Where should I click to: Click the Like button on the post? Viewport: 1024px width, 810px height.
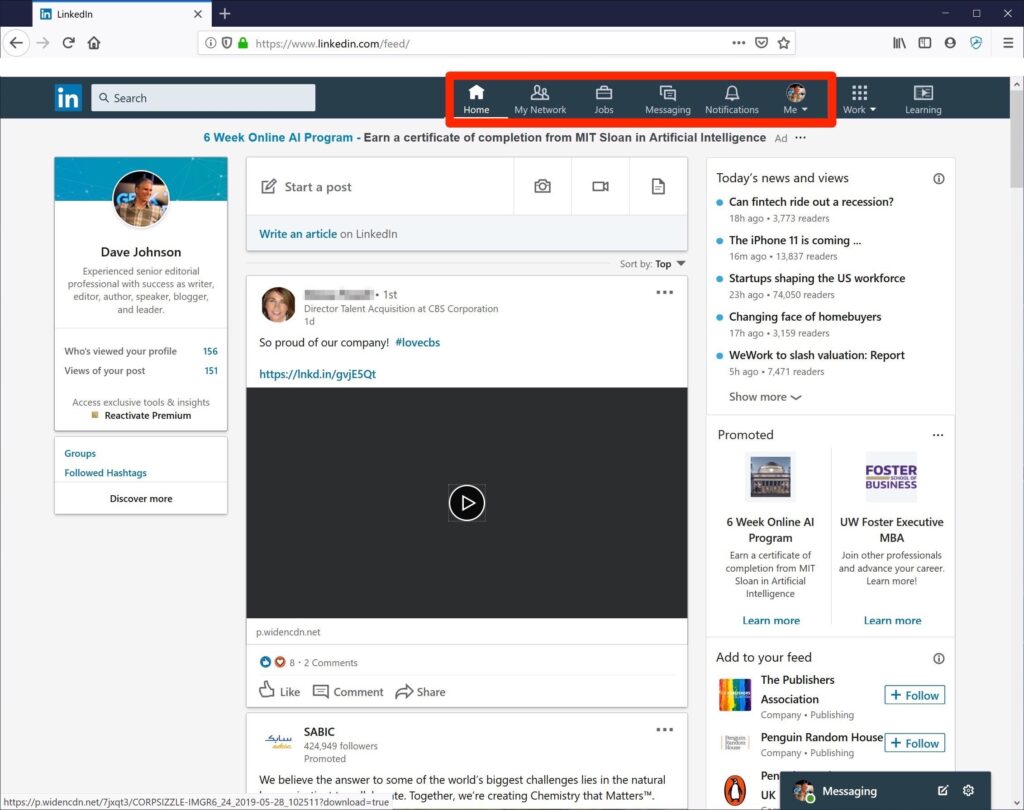(280, 691)
